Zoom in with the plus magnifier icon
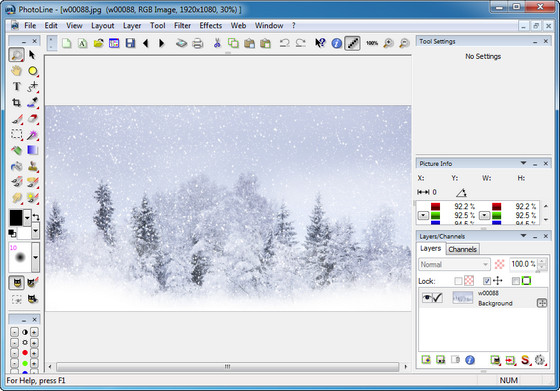This screenshot has width=560, height=391. click(388, 43)
